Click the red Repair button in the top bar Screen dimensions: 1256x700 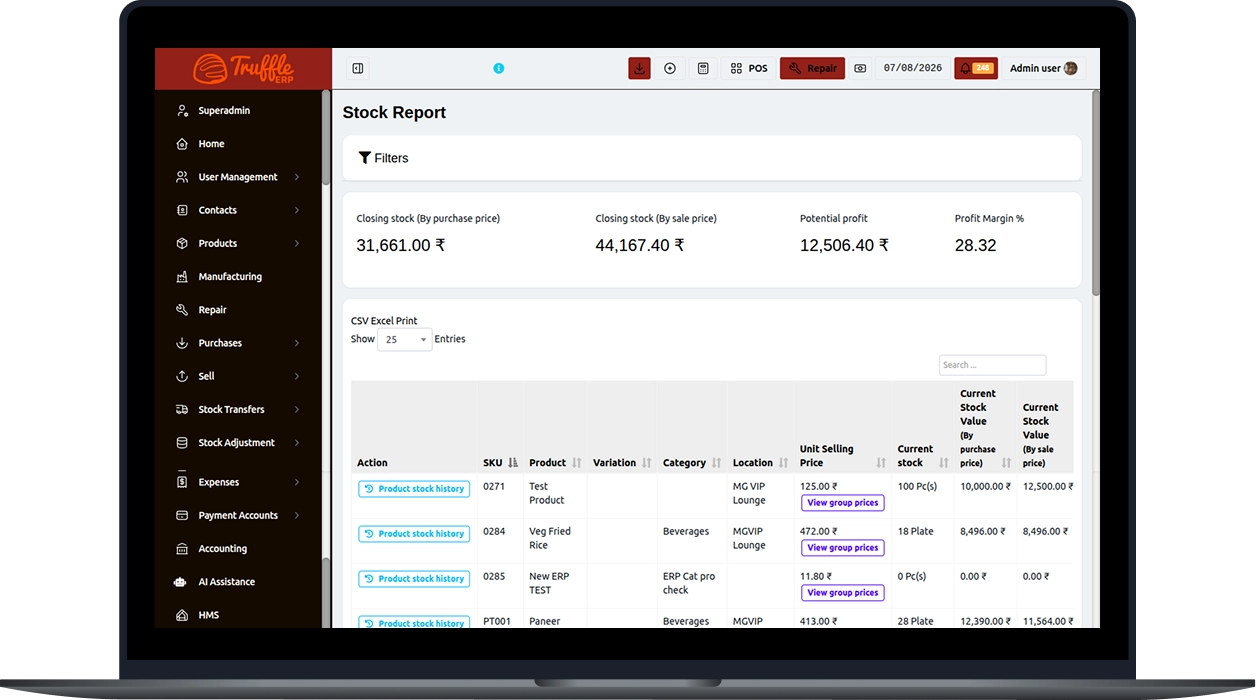(812, 68)
